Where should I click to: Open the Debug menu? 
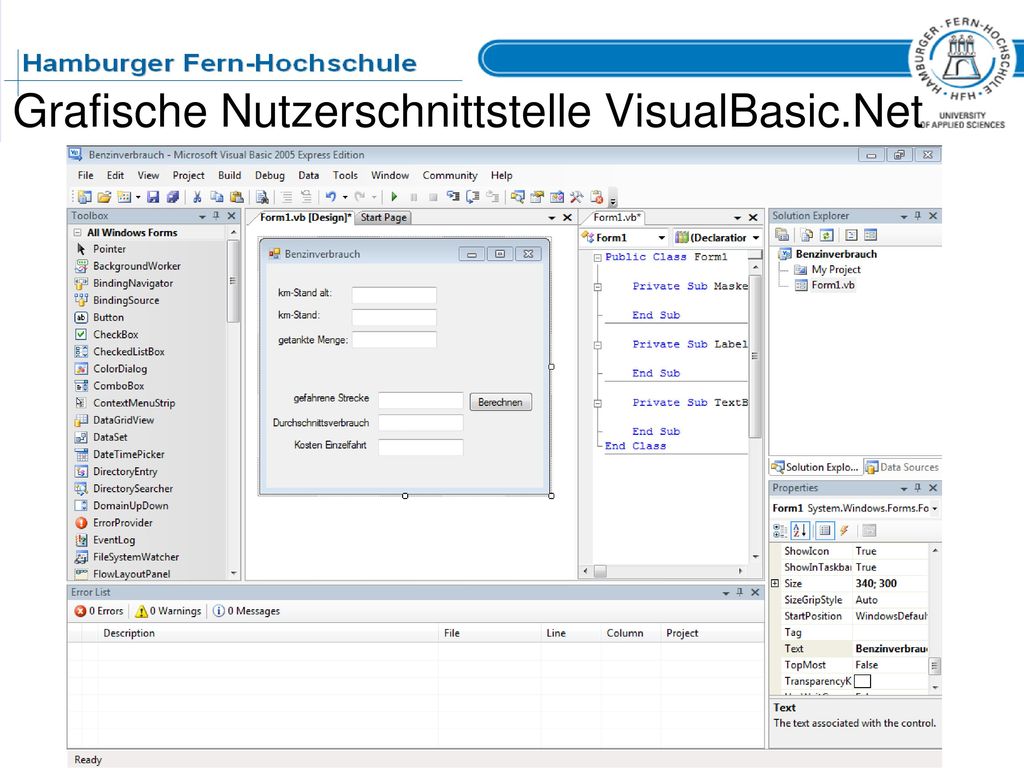270,175
